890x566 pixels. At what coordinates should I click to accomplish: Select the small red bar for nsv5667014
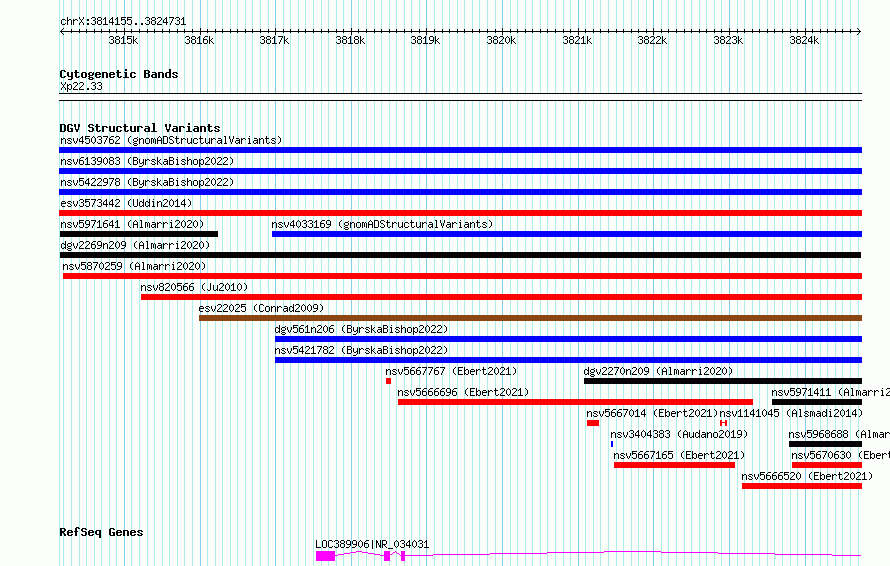(593, 424)
